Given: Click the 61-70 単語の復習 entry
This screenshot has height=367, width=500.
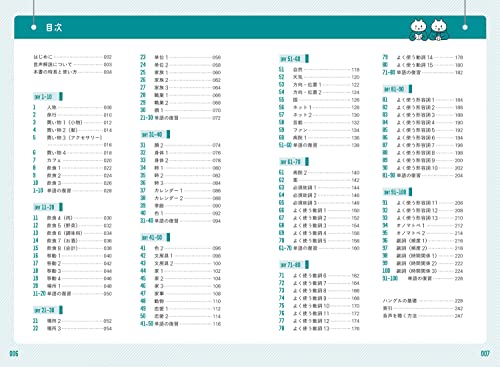Looking at the screenshot, I should 319,248.
